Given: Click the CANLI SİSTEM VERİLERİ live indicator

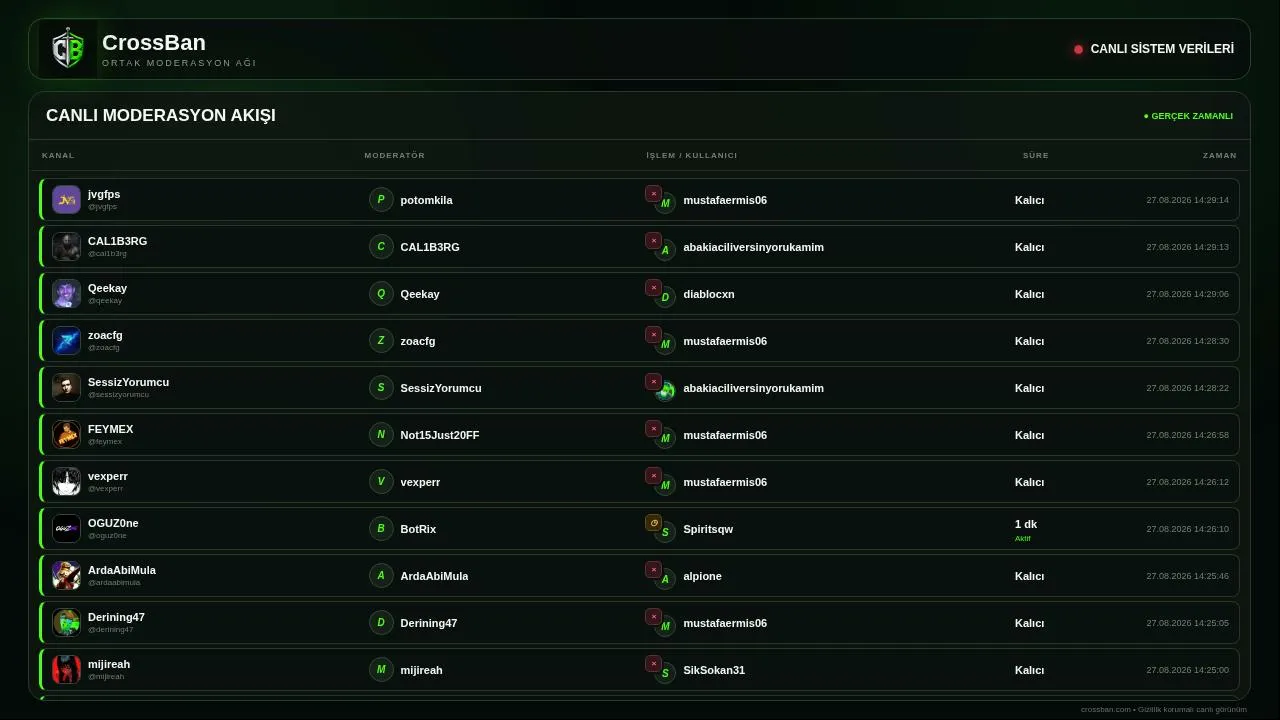Looking at the screenshot, I should [1154, 49].
